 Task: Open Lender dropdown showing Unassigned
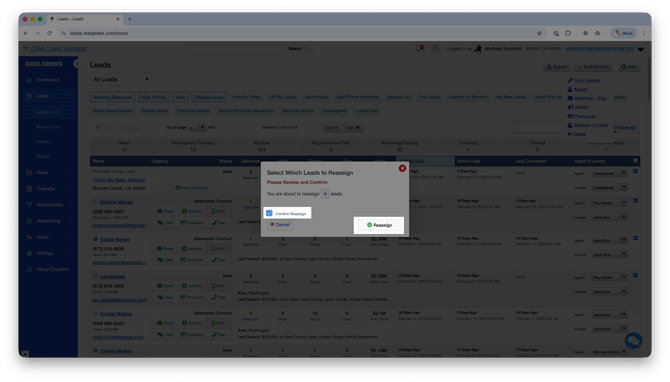click(609, 187)
